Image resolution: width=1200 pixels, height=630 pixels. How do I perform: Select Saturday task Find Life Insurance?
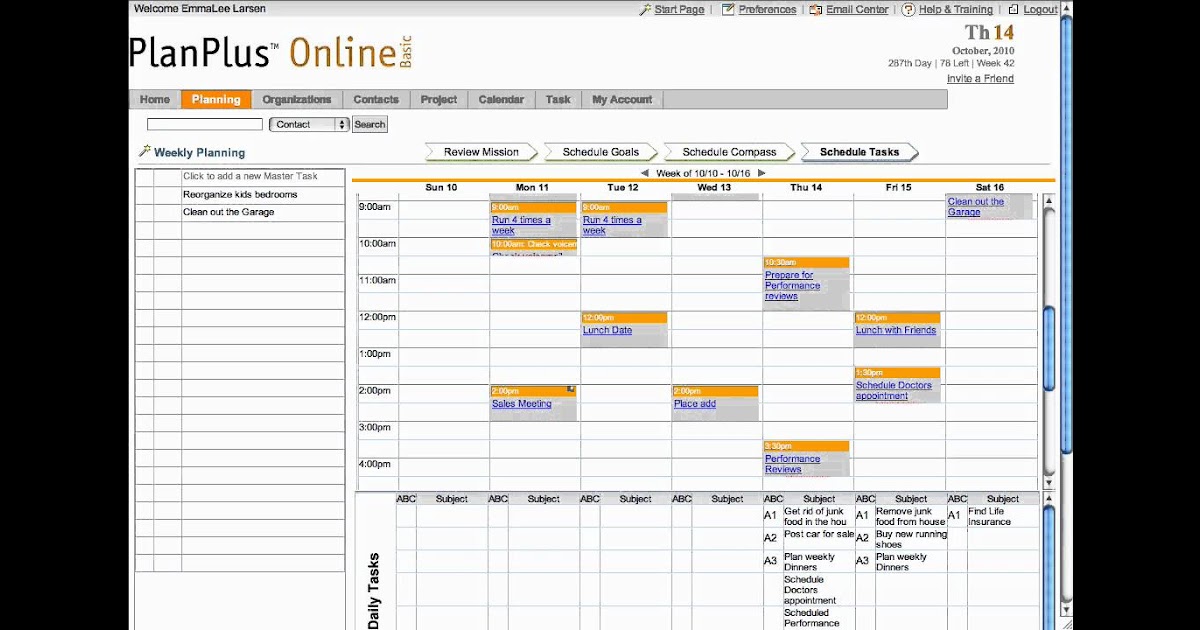point(989,517)
